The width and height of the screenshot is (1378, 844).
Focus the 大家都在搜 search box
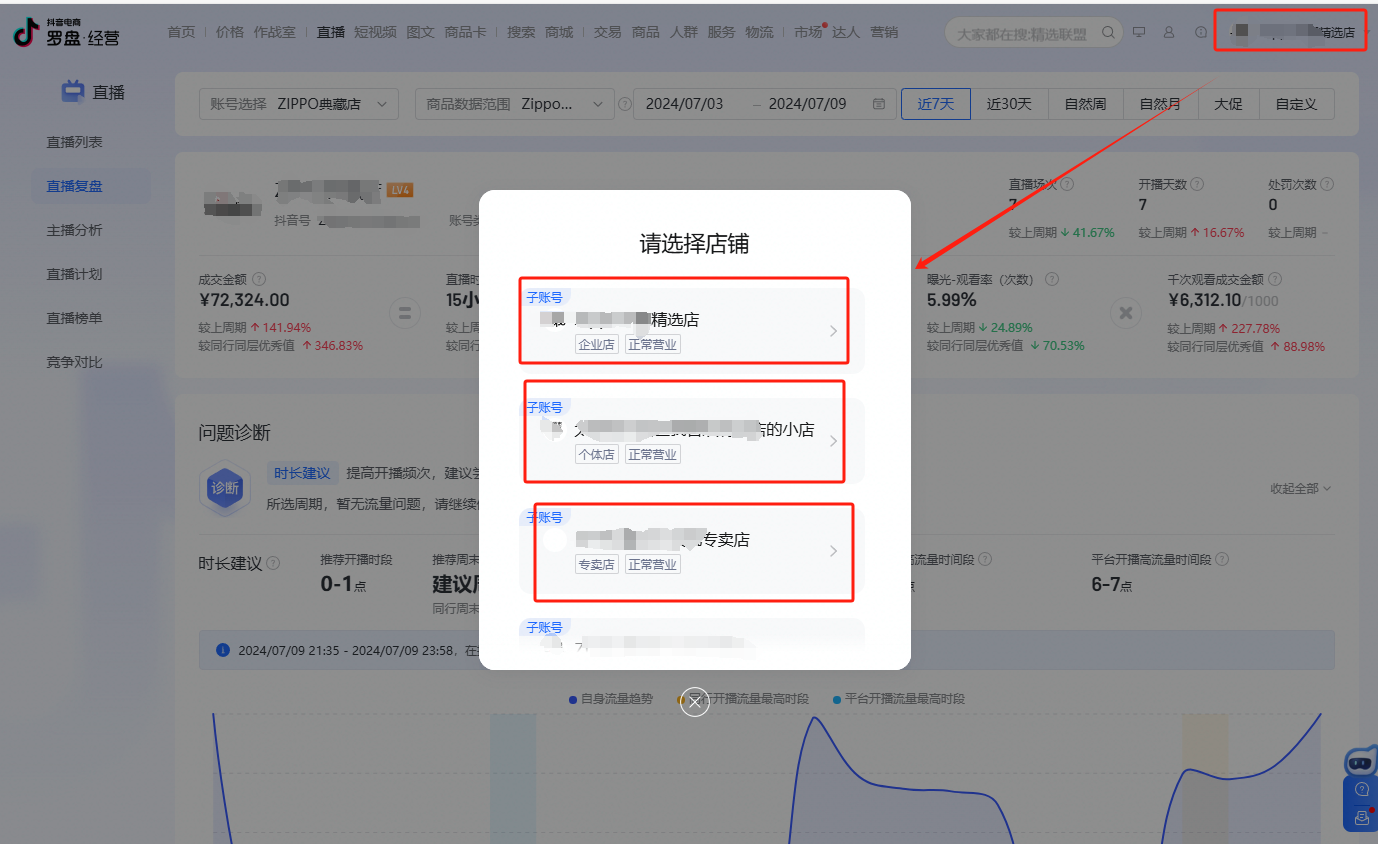(x=1033, y=32)
